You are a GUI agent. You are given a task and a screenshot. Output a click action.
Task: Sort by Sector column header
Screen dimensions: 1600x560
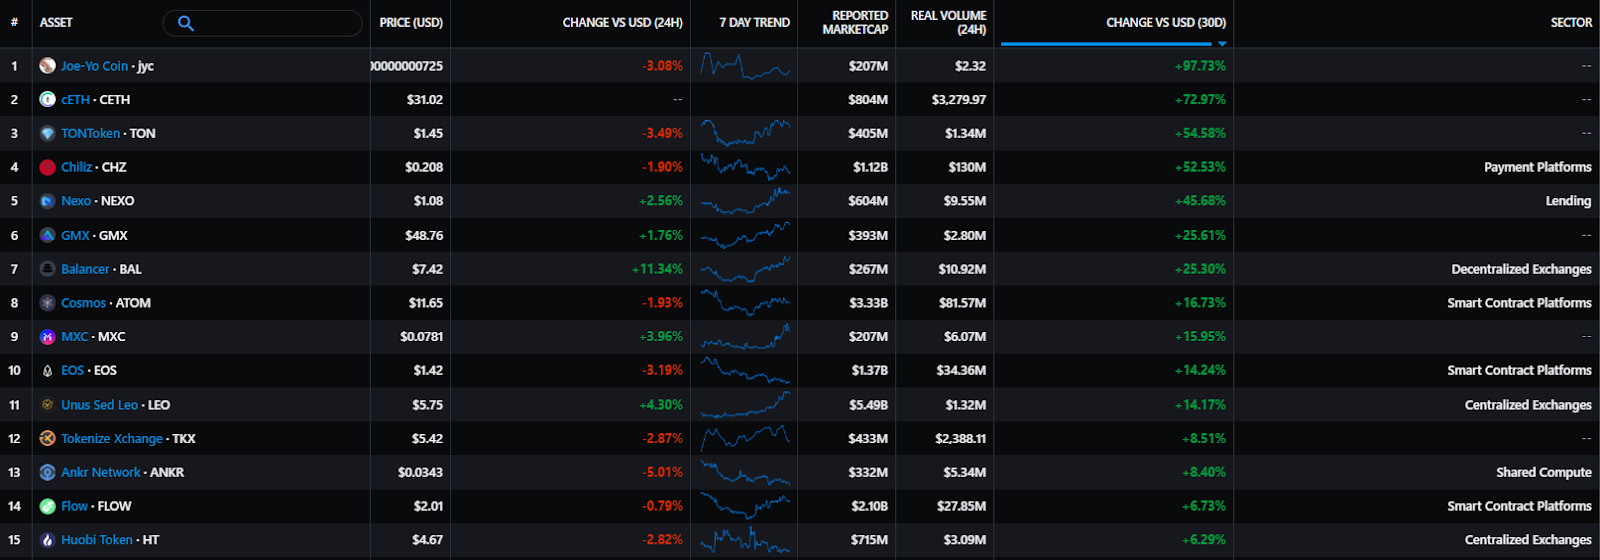click(x=1571, y=23)
